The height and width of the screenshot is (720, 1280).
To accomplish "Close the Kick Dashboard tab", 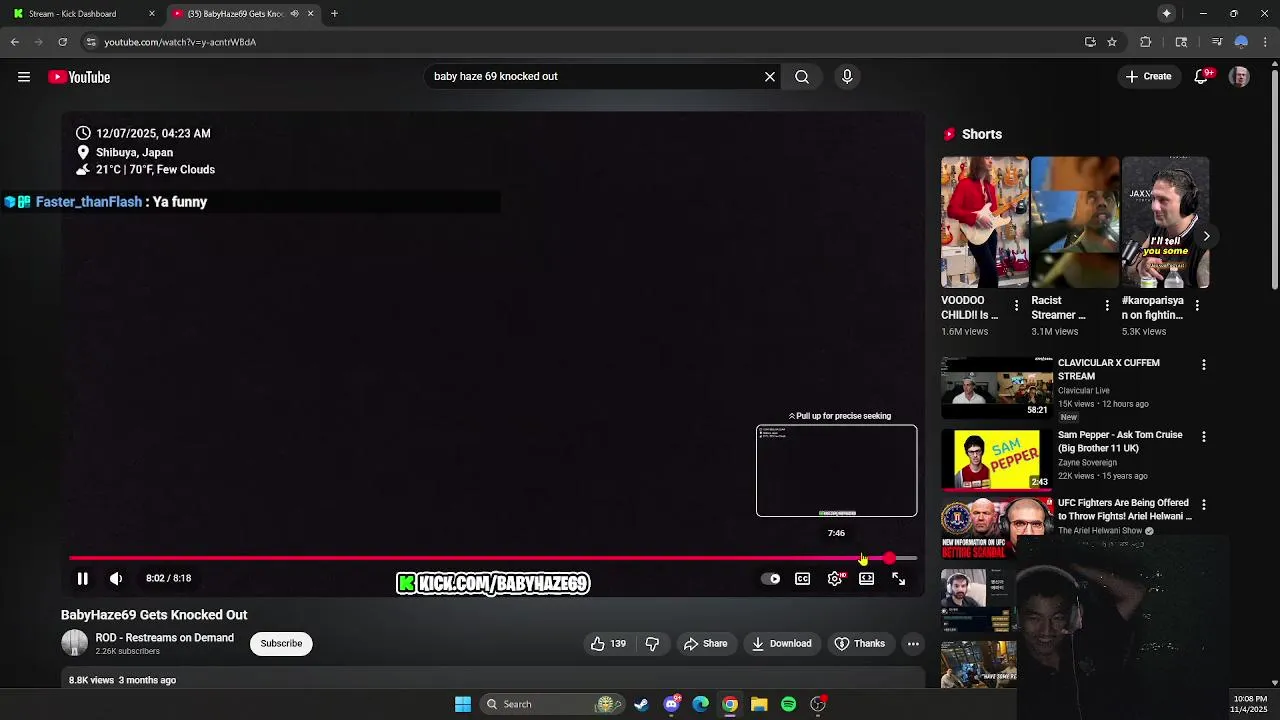I will (152, 14).
